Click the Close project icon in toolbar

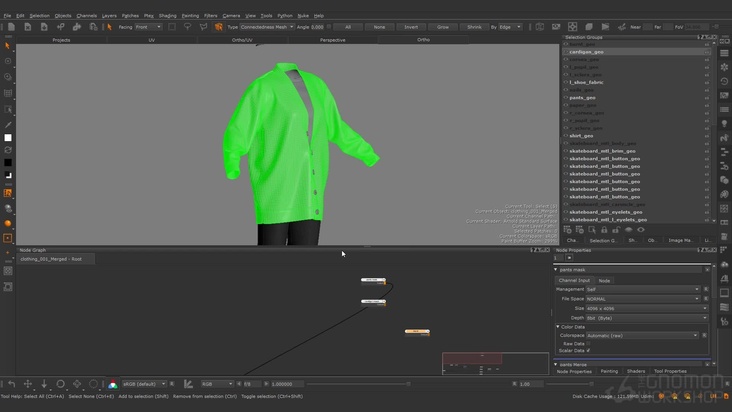point(28,27)
